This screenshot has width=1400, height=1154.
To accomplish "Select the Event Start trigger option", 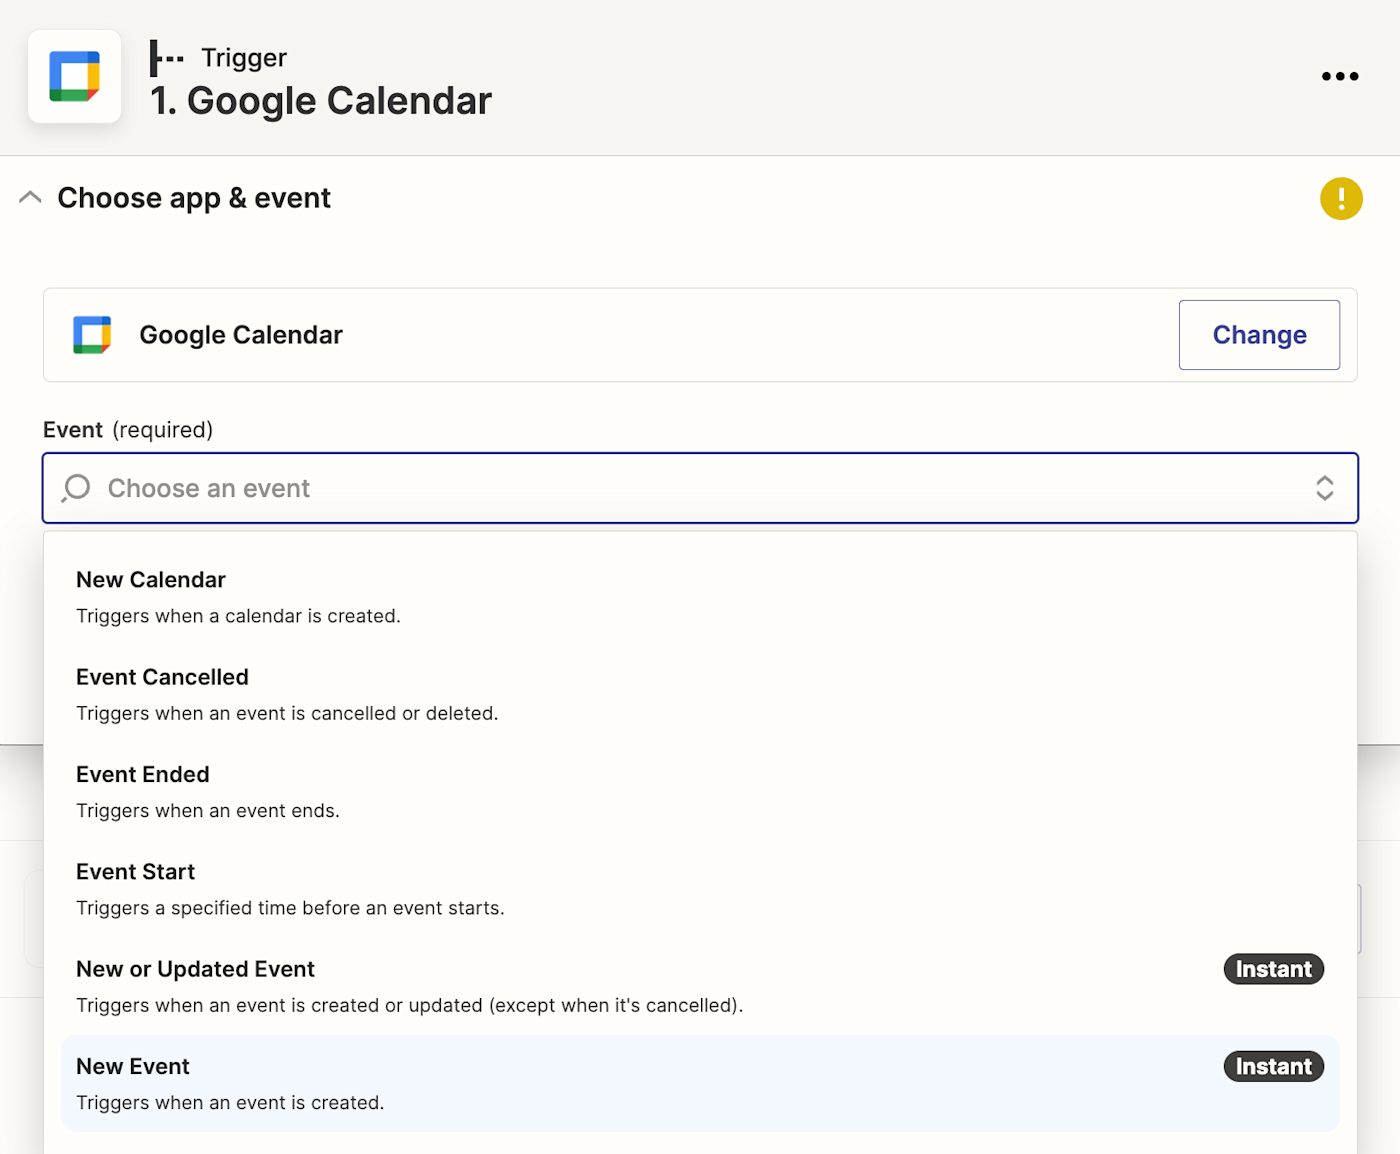I will pyautogui.click(x=700, y=889).
